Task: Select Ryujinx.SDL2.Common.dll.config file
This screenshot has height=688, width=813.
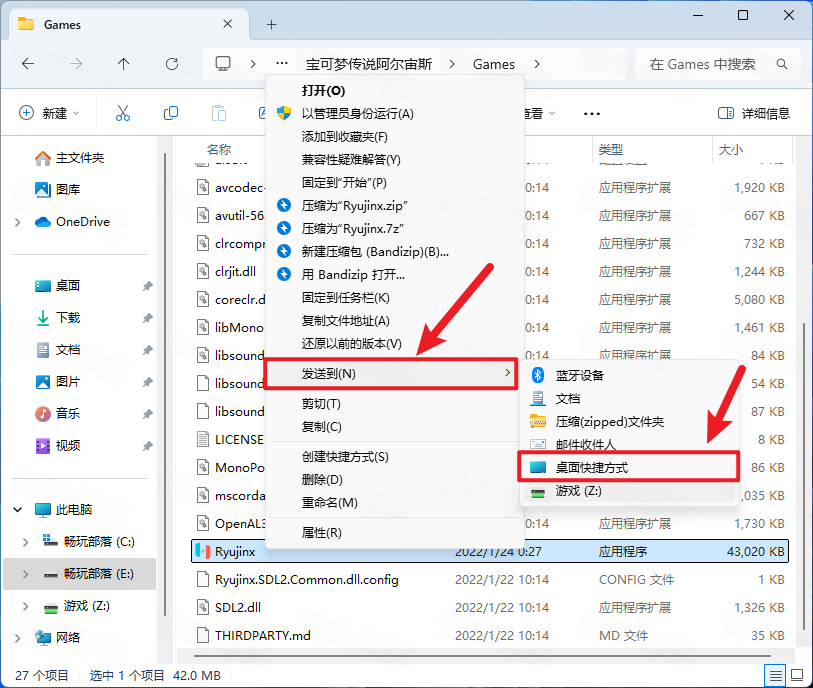Action: point(489,579)
